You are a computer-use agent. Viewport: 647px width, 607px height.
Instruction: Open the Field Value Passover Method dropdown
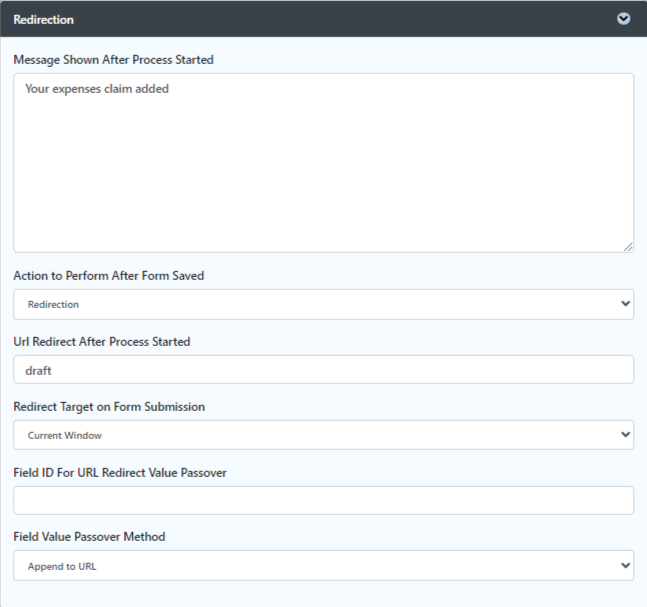(x=324, y=565)
